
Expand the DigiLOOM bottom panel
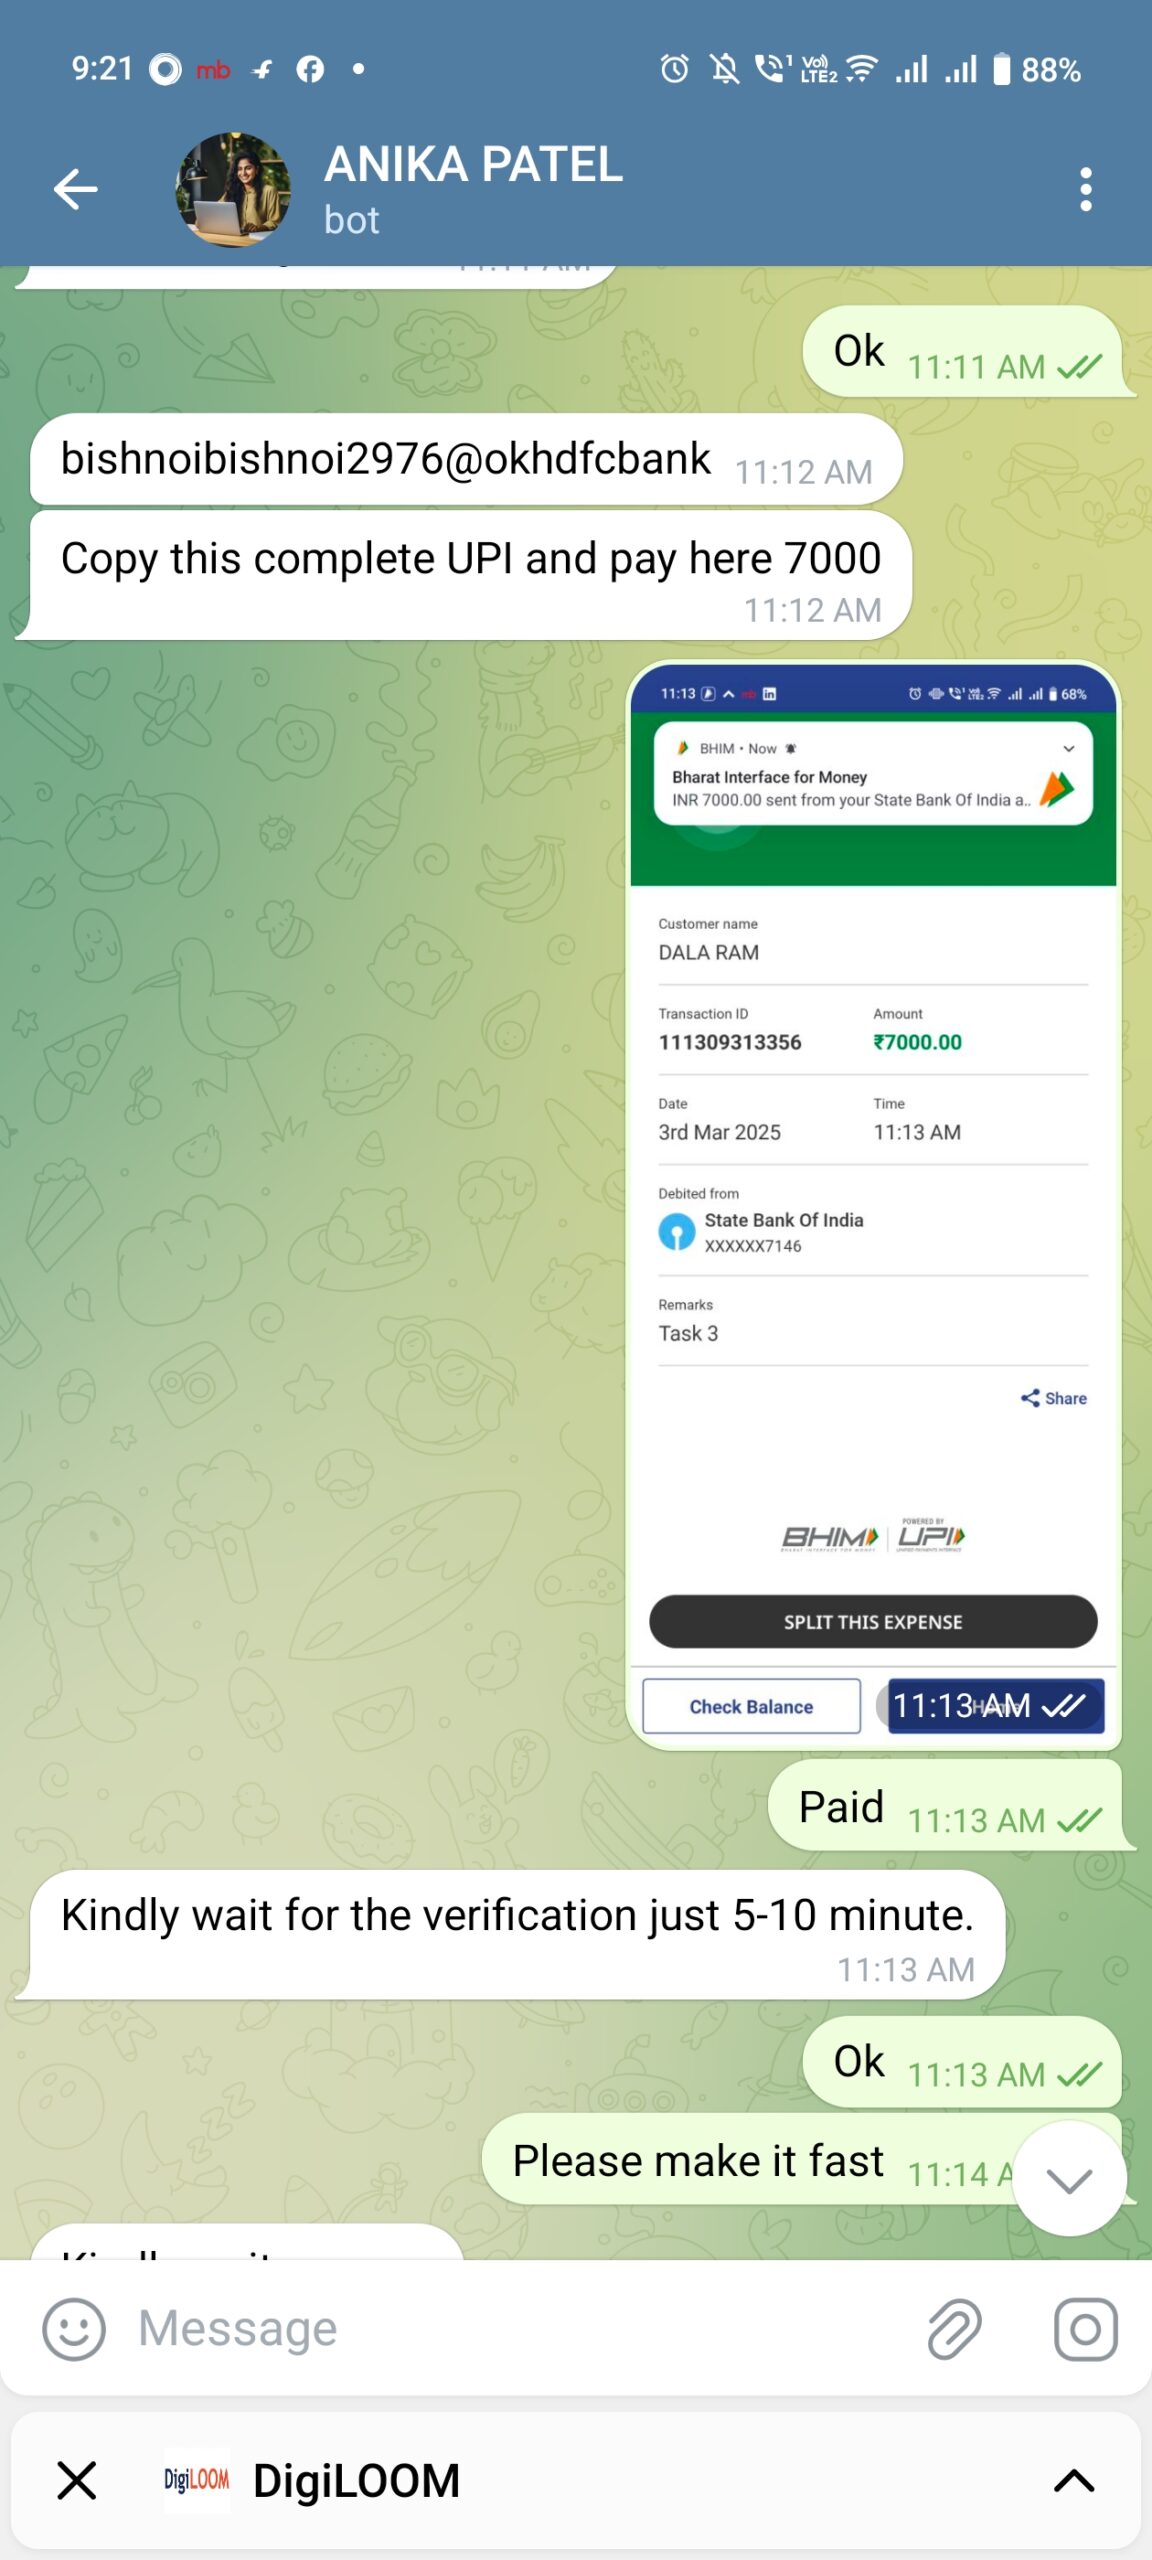(x=1074, y=2481)
